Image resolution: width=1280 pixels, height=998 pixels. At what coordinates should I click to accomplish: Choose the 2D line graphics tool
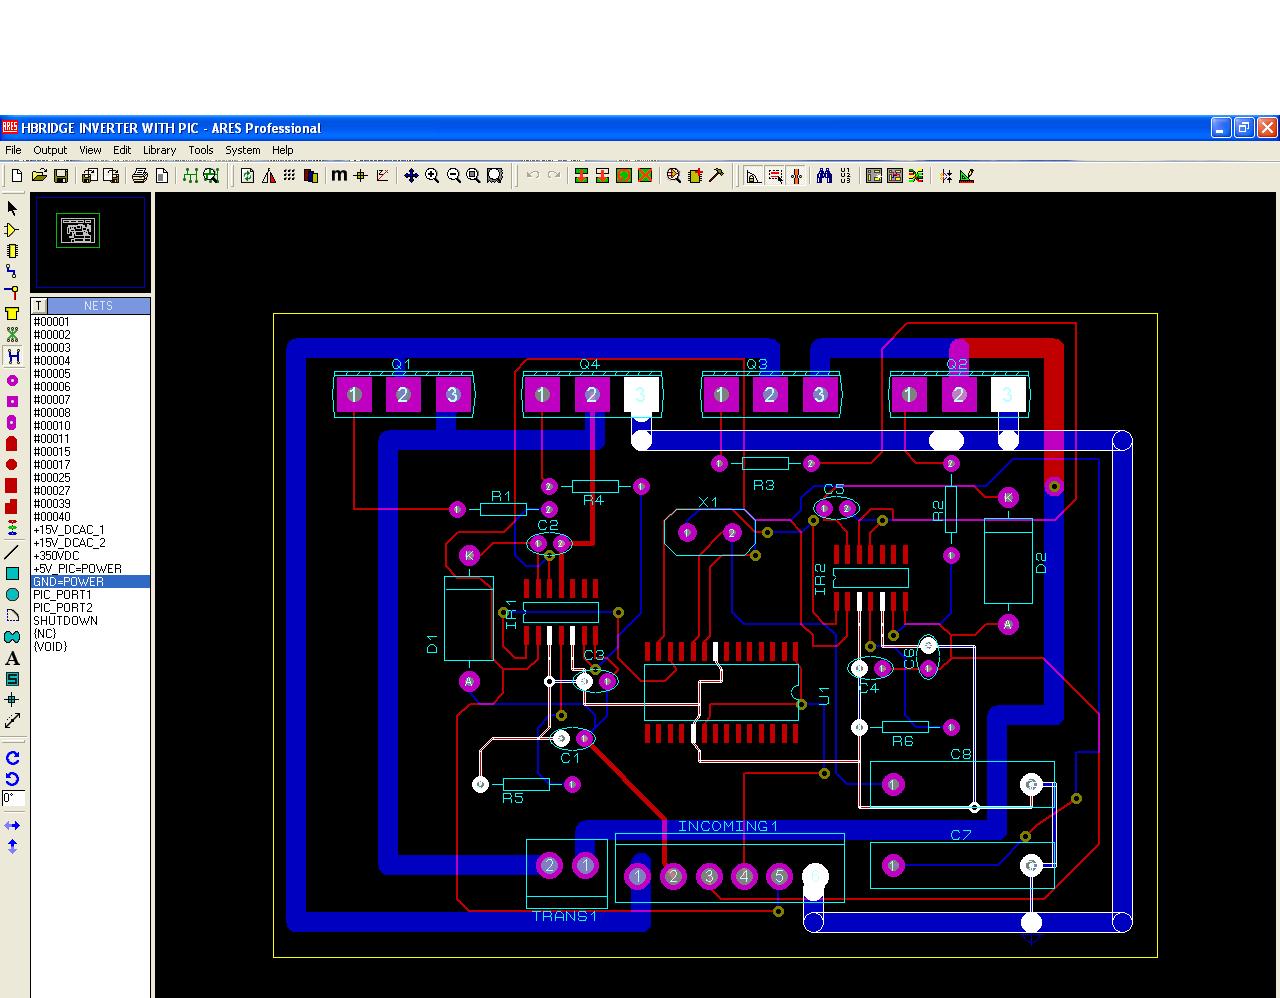coord(12,552)
